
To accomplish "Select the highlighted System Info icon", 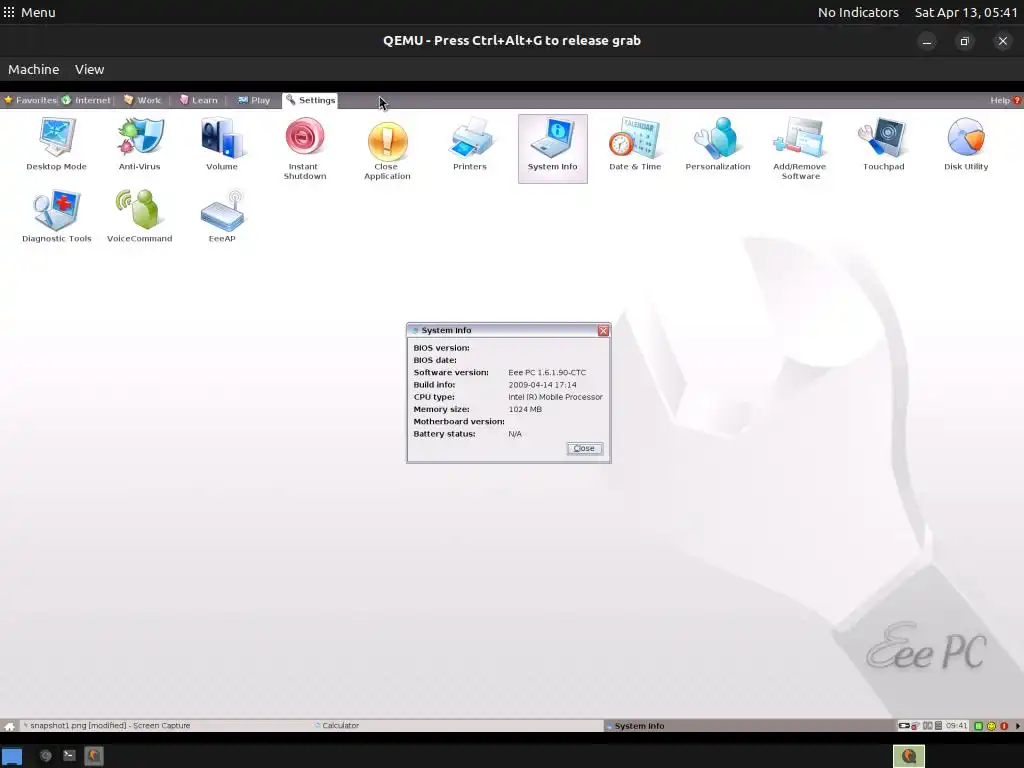I will point(552,149).
